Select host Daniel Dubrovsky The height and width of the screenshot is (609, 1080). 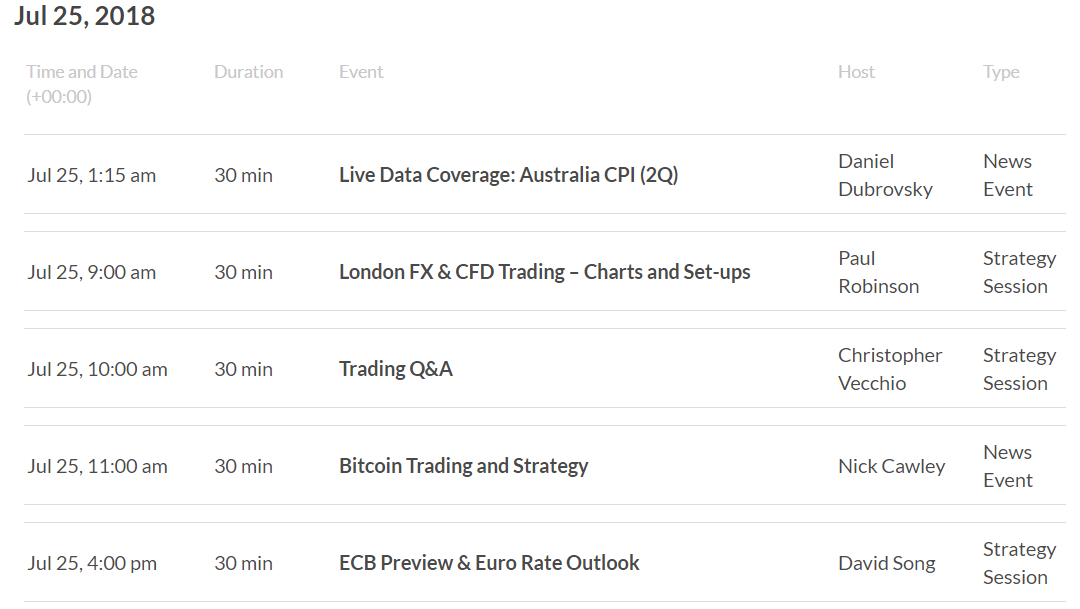pyautogui.click(x=885, y=175)
